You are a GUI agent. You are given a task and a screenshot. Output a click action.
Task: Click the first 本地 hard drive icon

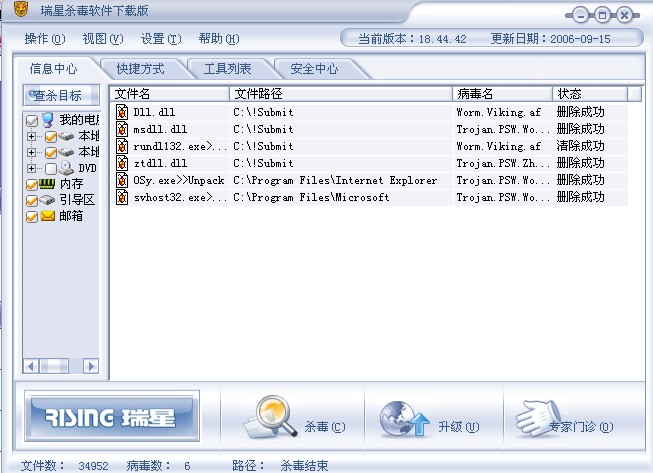[66, 136]
